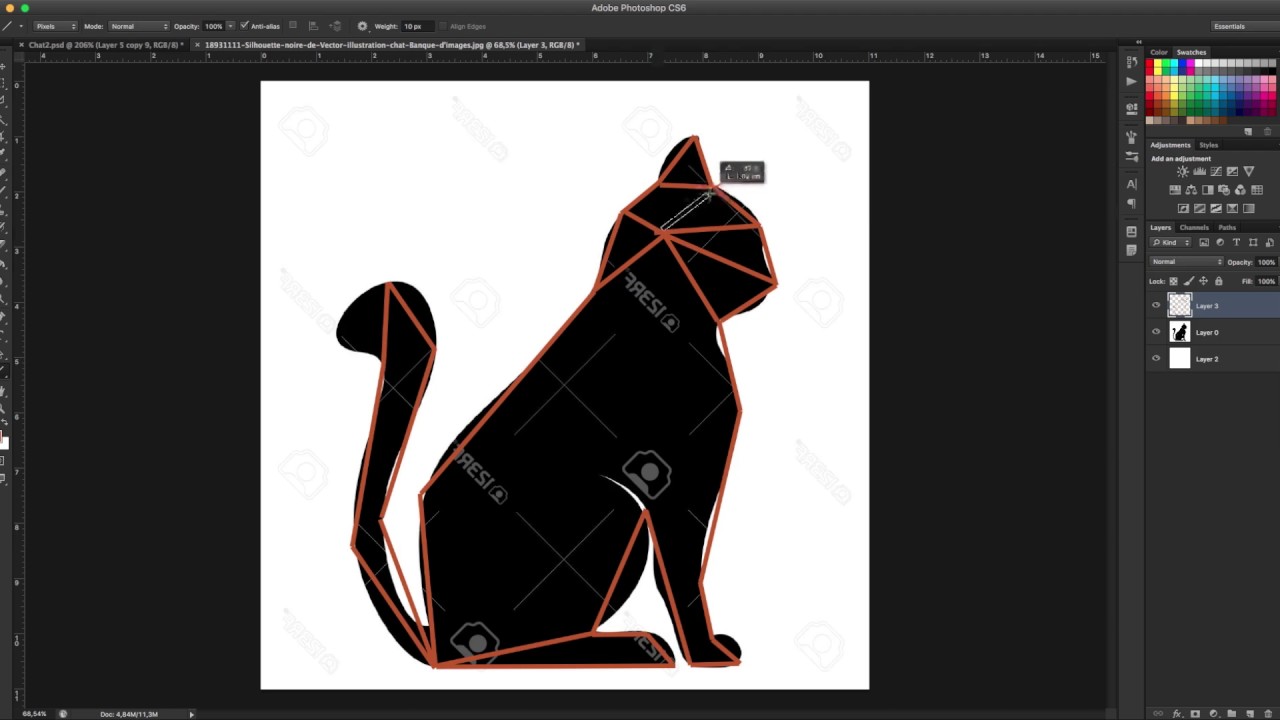
Task: Open the Paragraph panel icon
Action: click(x=1131, y=204)
